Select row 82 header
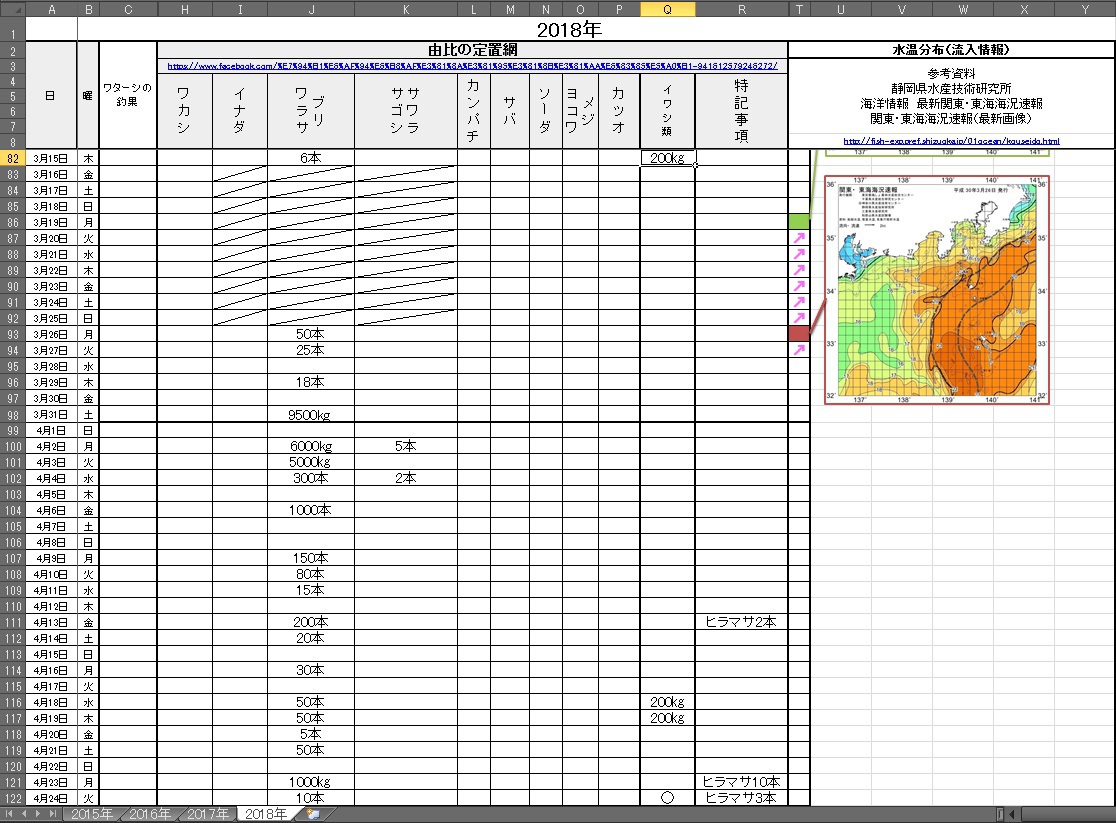The image size is (1116, 823). (13, 158)
